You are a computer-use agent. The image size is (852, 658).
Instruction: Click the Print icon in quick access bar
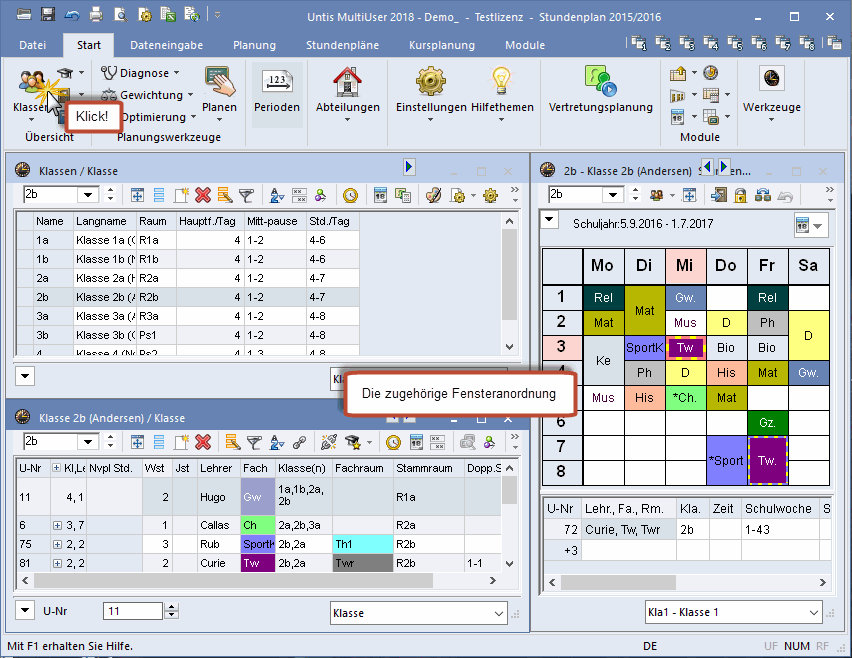(x=96, y=15)
